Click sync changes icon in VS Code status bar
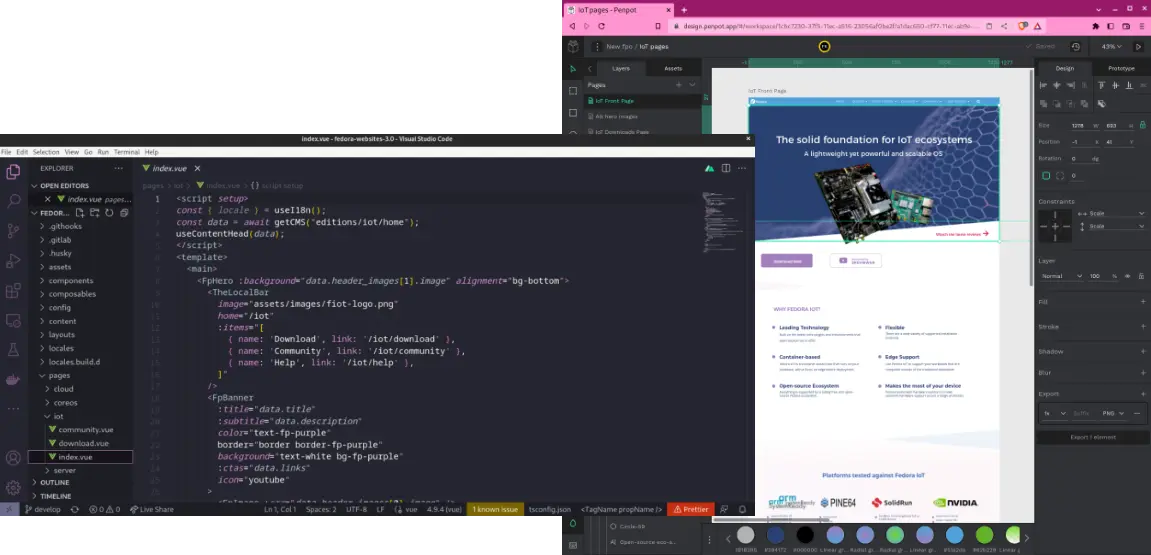 (x=74, y=509)
